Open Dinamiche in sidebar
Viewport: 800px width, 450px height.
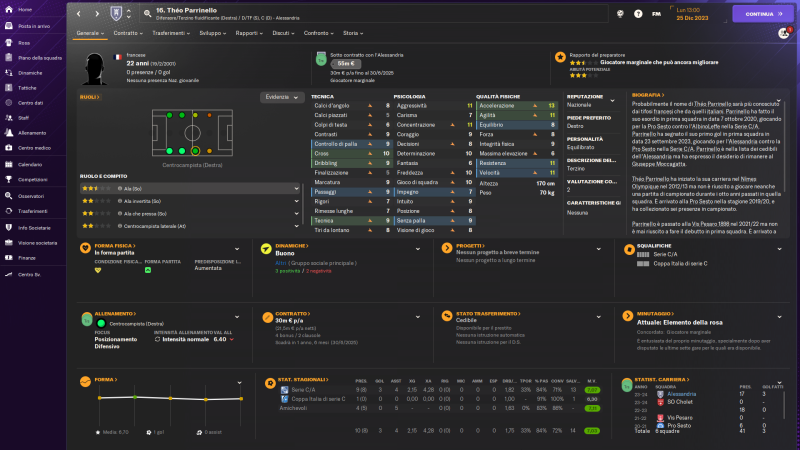[x=30, y=73]
